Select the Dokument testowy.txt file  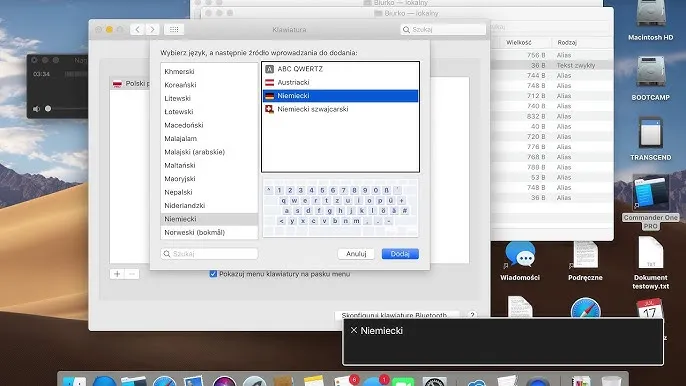pos(651,253)
